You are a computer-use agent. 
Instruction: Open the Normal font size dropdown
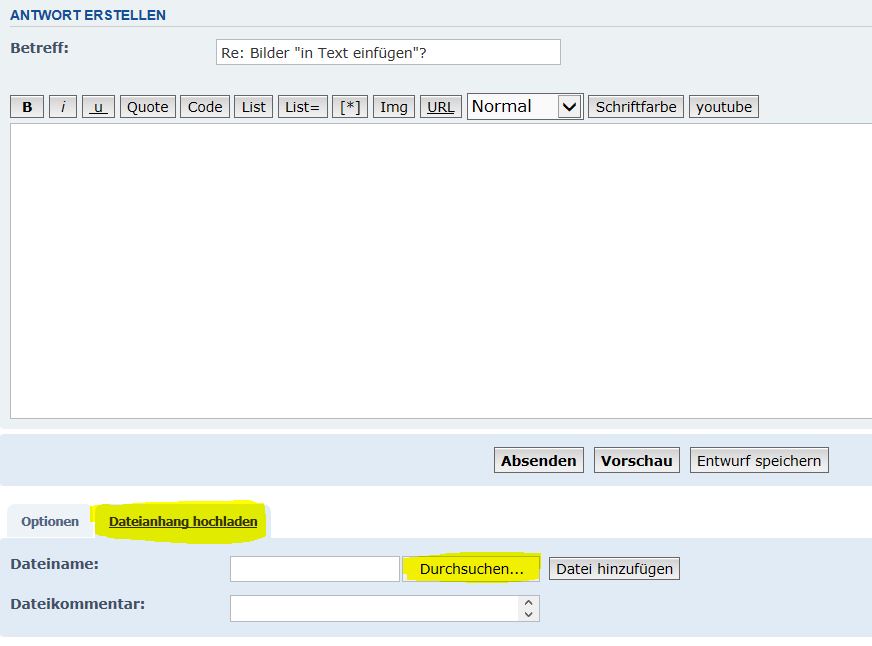(x=525, y=107)
